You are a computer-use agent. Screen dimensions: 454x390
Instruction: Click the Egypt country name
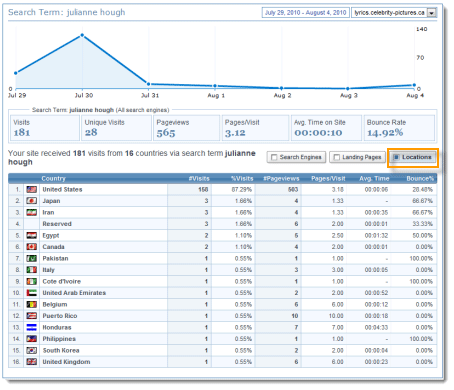[x=51, y=236]
